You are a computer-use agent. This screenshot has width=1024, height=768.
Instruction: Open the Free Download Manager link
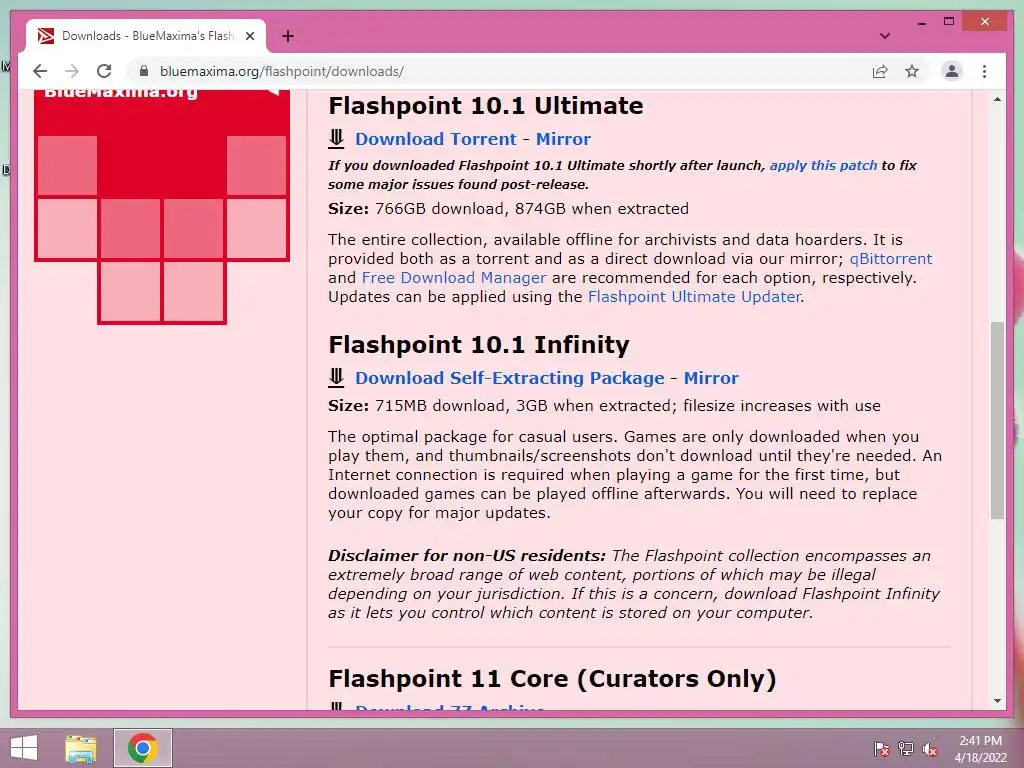click(454, 278)
